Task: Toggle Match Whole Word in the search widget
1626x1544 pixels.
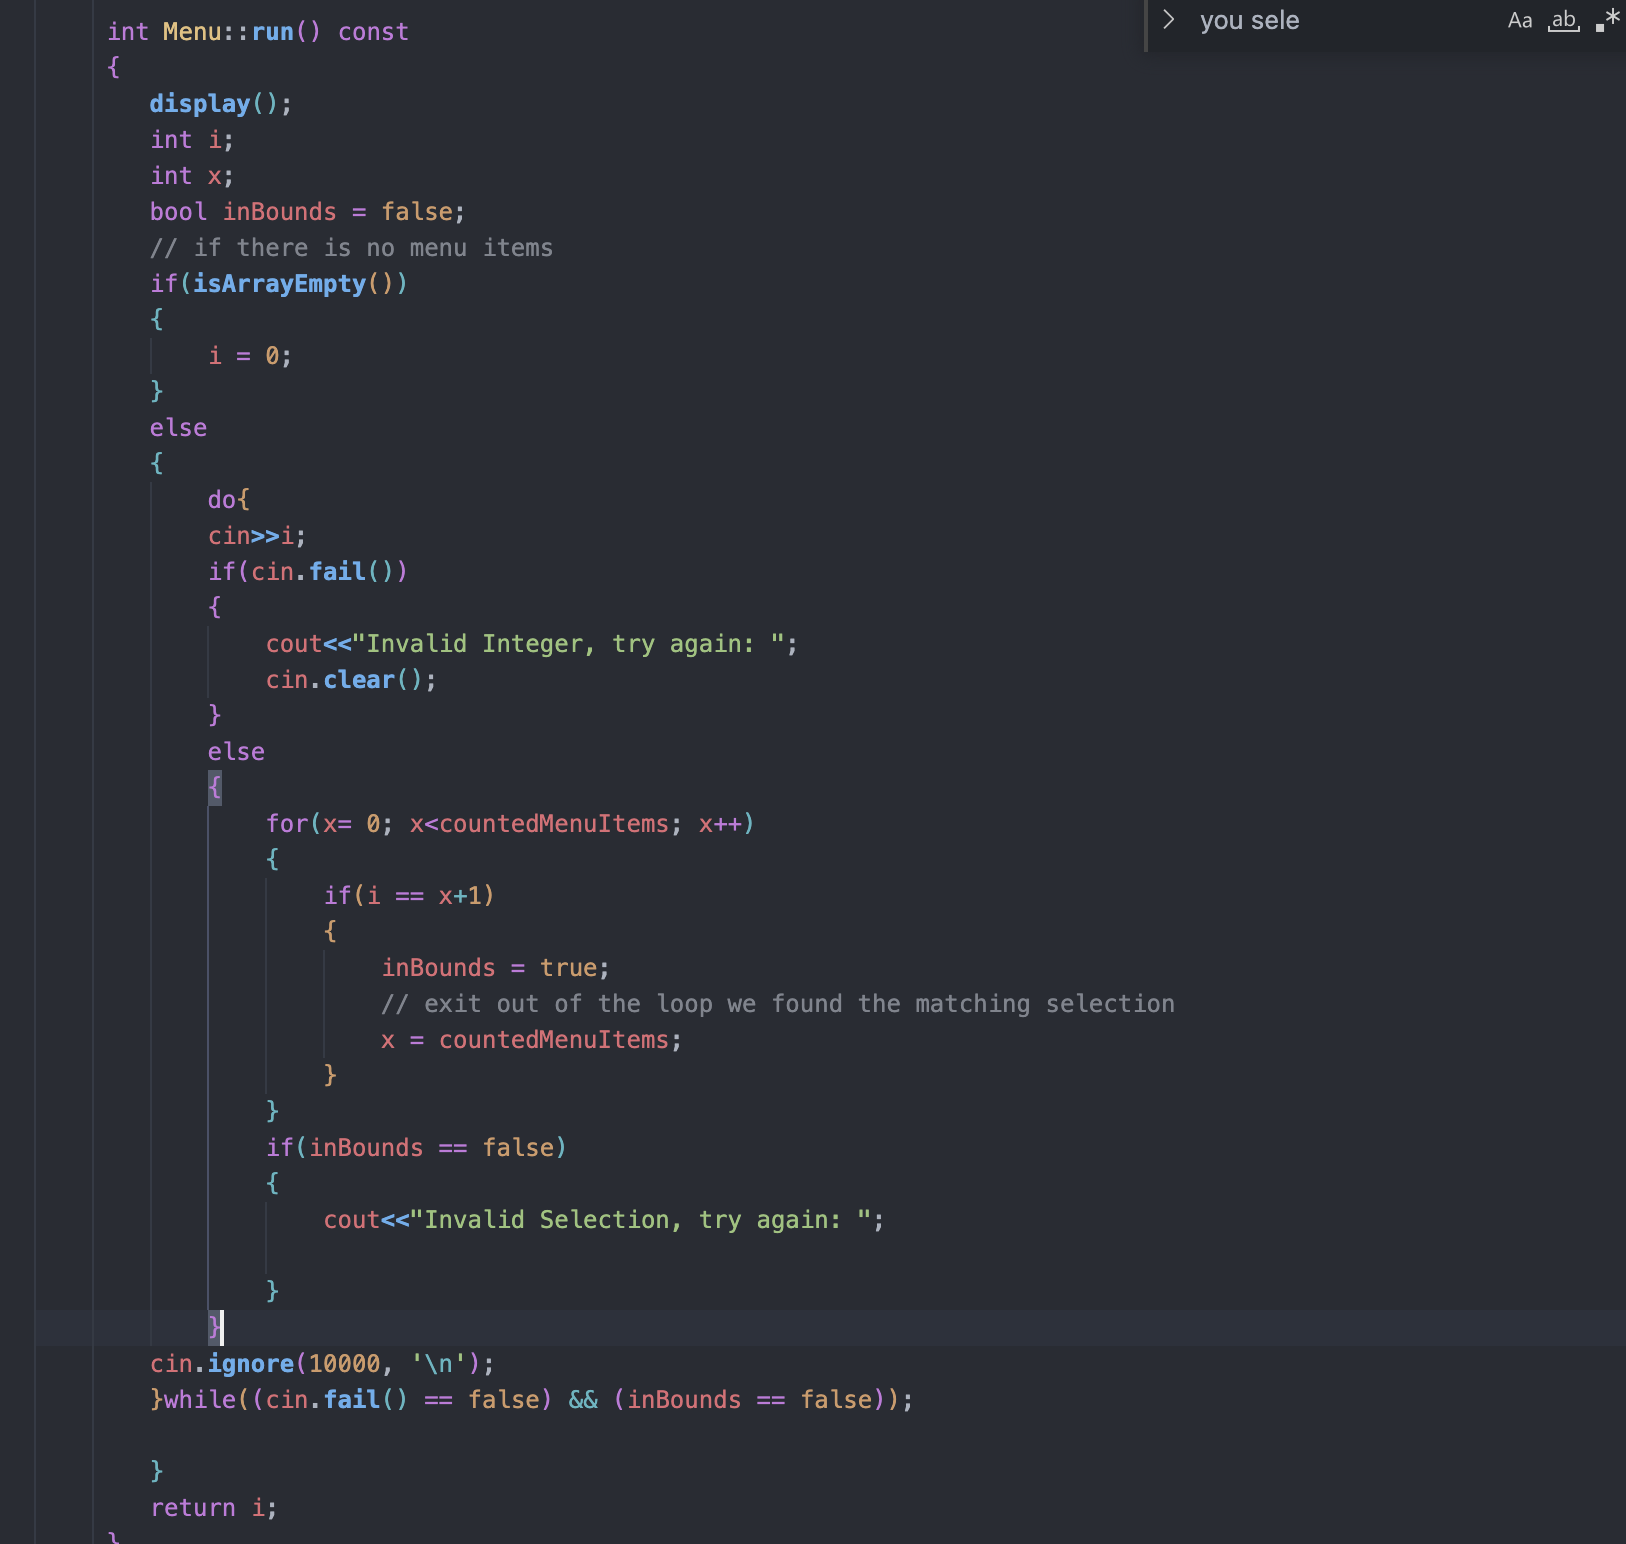Action: pyautogui.click(x=1562, y=20)
